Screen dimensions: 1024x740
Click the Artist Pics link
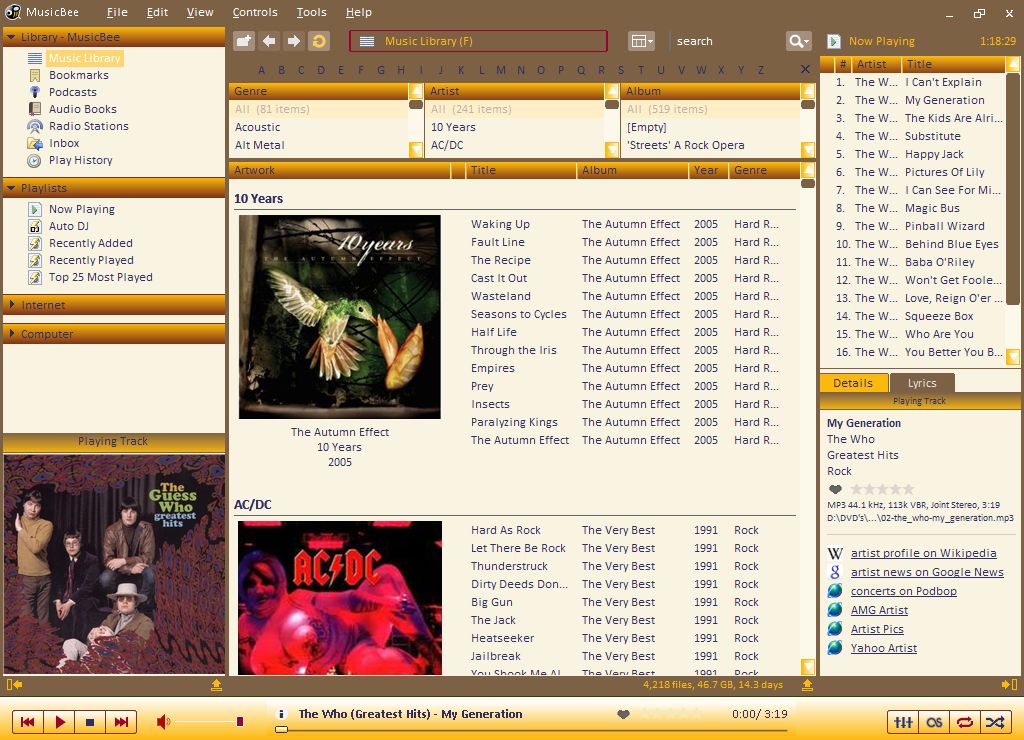pyautogui.click(x=877, y=629)
